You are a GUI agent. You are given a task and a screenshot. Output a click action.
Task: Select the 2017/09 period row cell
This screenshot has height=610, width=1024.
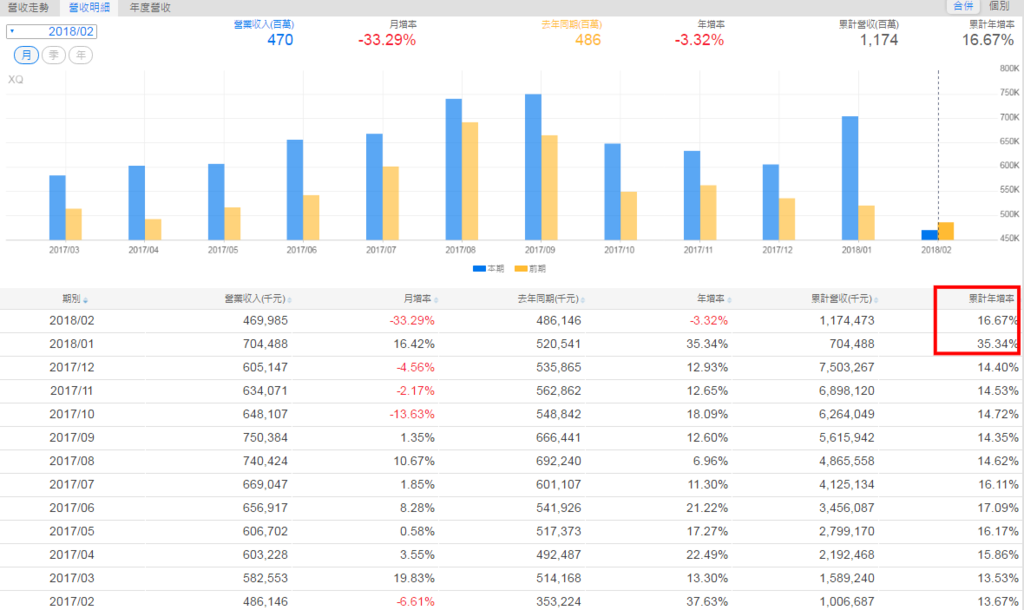[72, 438]
